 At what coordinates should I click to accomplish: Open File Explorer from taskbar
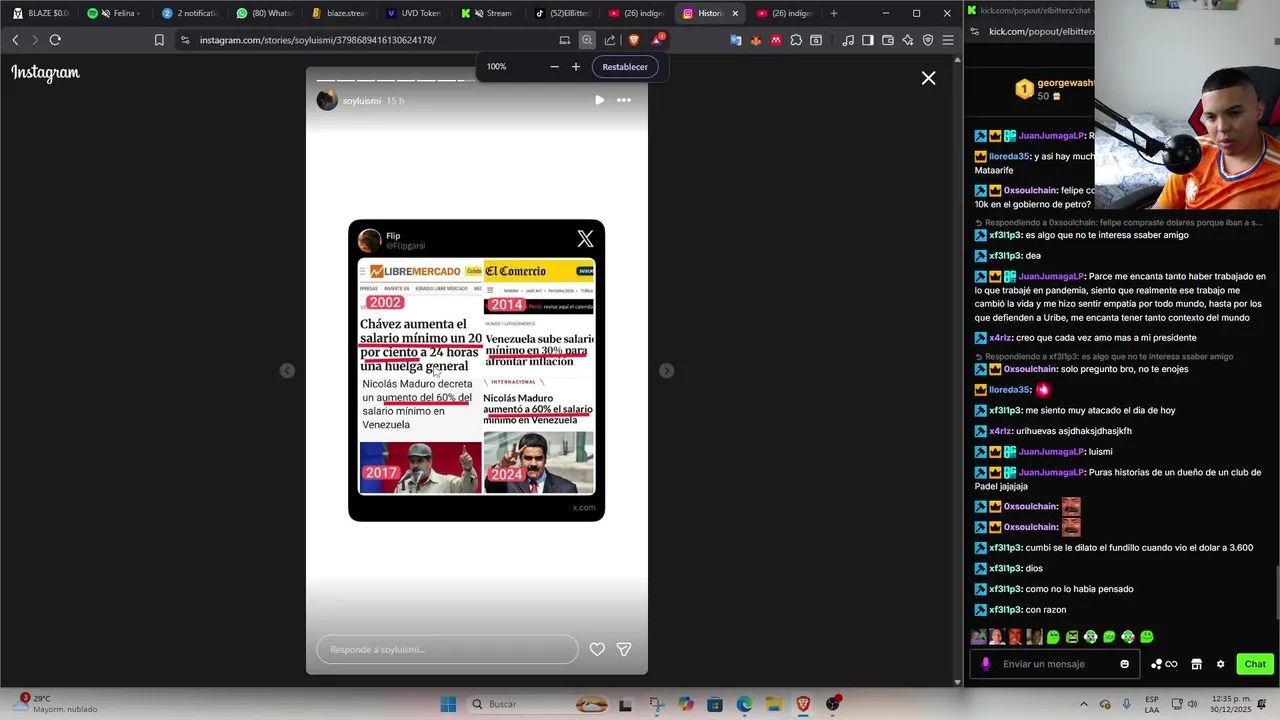774,704
